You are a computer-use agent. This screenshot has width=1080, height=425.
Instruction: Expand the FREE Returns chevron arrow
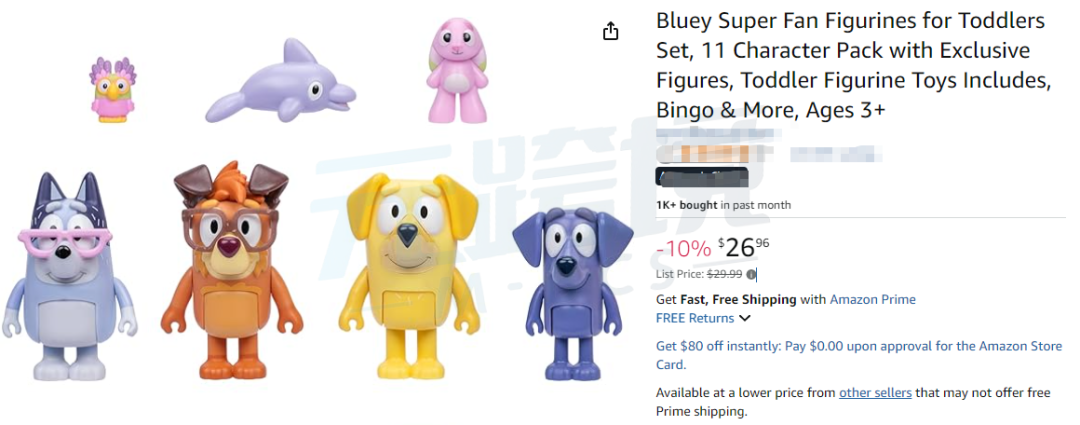coord(744,319)
